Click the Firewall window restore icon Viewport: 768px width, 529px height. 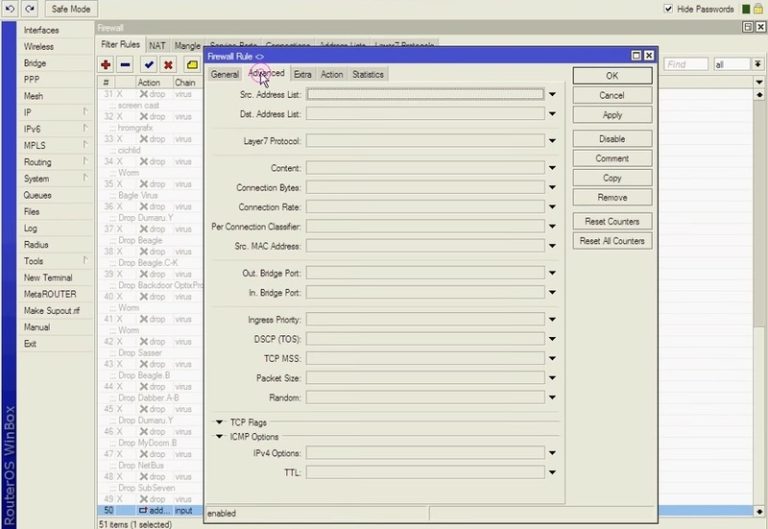[x=748, y=27]
